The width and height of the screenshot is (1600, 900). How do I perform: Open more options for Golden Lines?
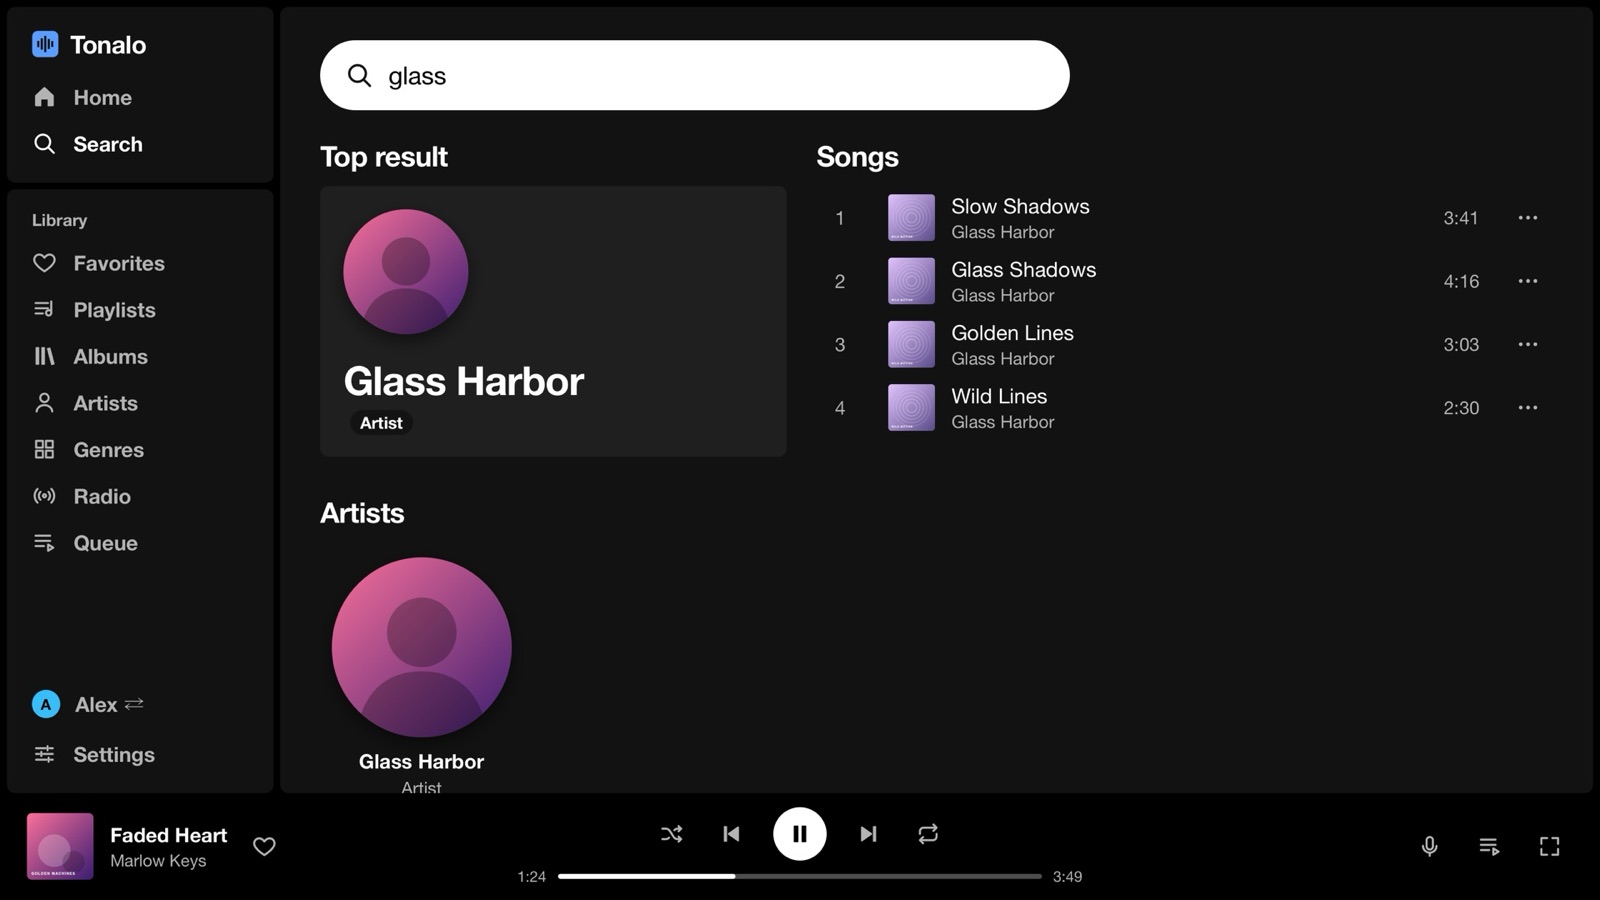click(1527, 344)
